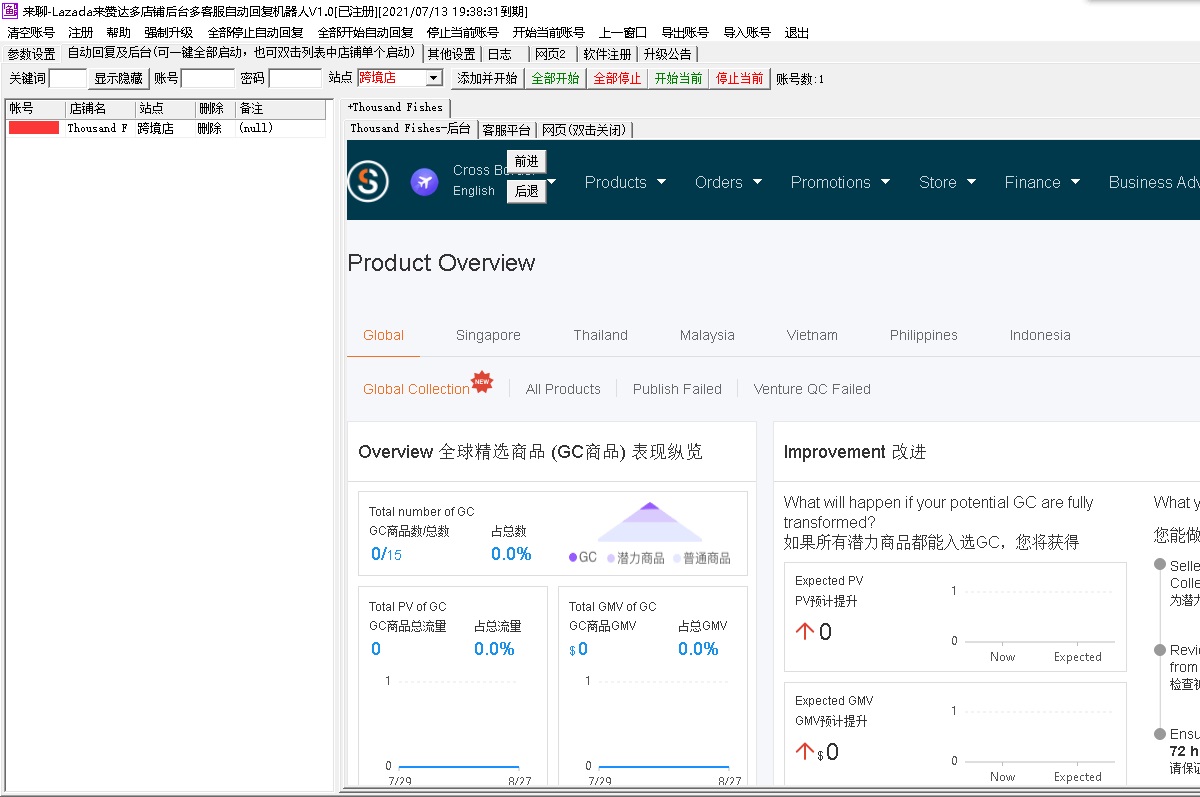1200x797 pixels.
Task: Click the 前进 forward button
Action: [526, 161]
